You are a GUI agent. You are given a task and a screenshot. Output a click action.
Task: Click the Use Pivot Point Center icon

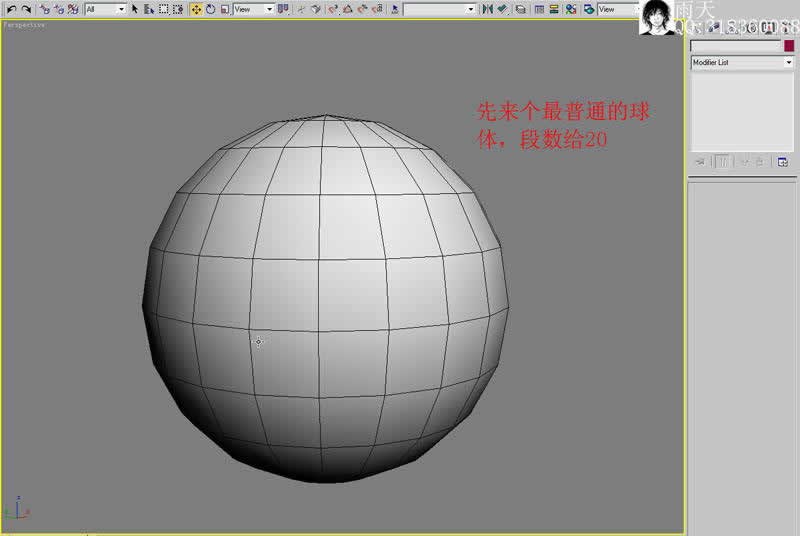(283, 9)
